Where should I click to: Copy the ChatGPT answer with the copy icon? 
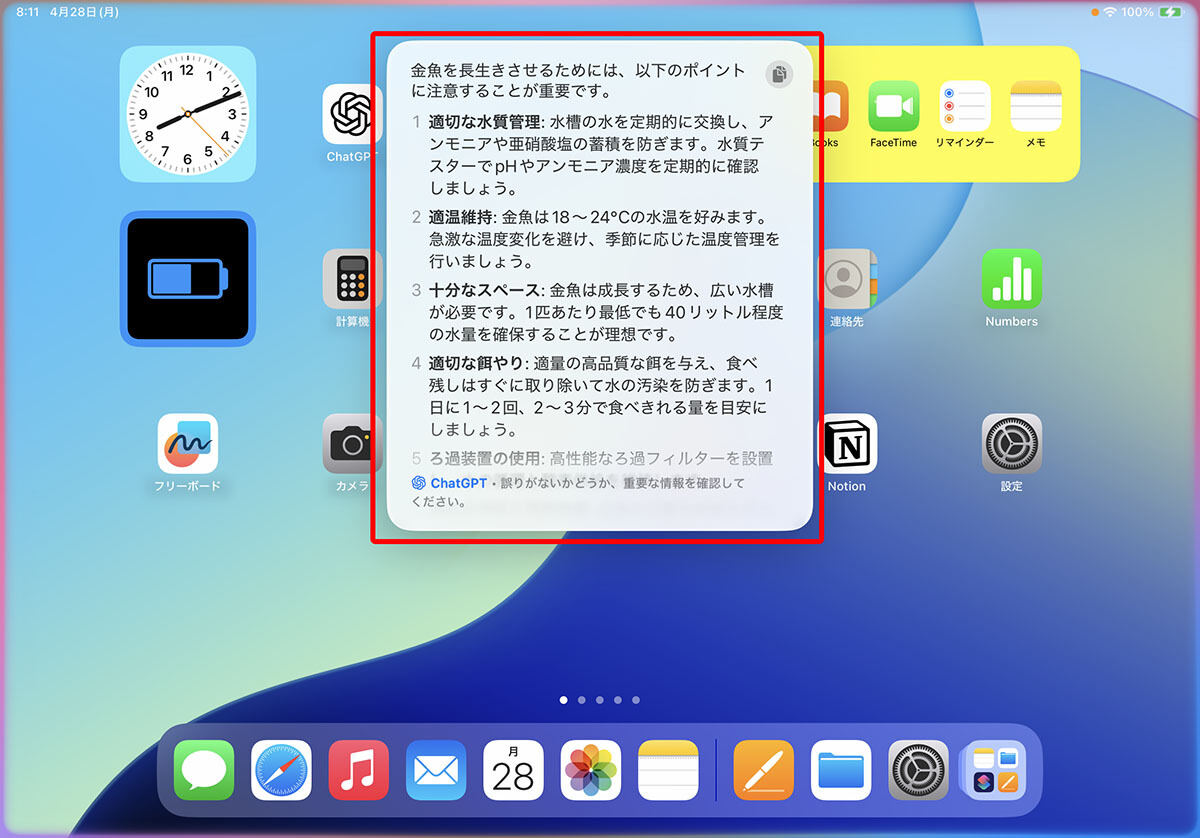[x=779, y=74]
